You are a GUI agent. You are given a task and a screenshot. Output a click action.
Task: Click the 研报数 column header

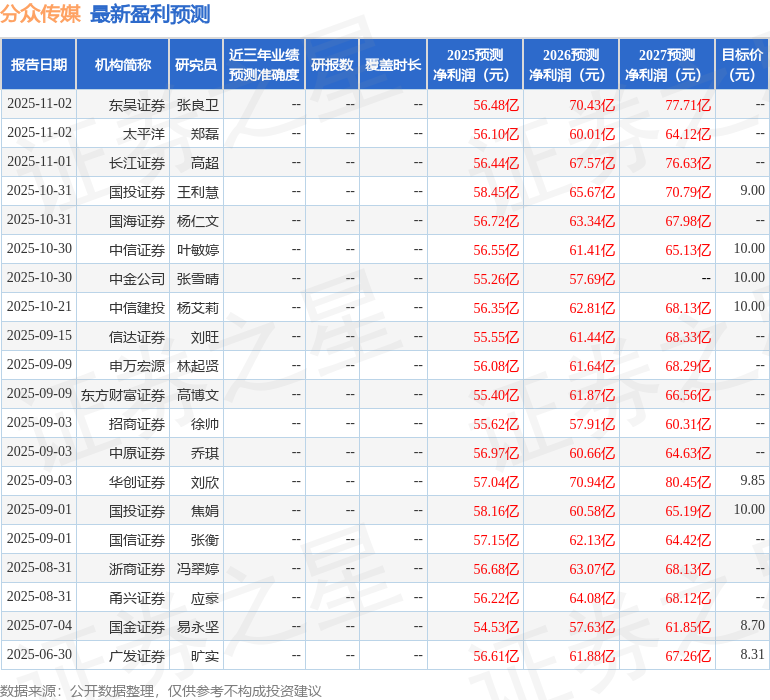pos(332,65)
